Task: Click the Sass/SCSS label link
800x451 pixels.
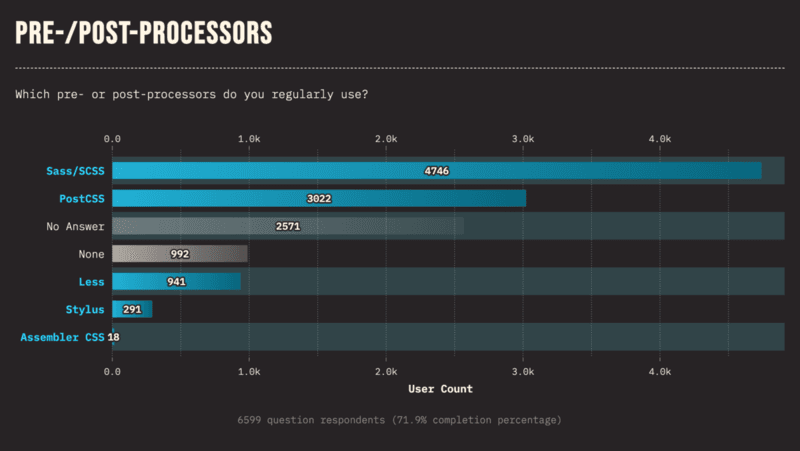Action: [76, 171]
